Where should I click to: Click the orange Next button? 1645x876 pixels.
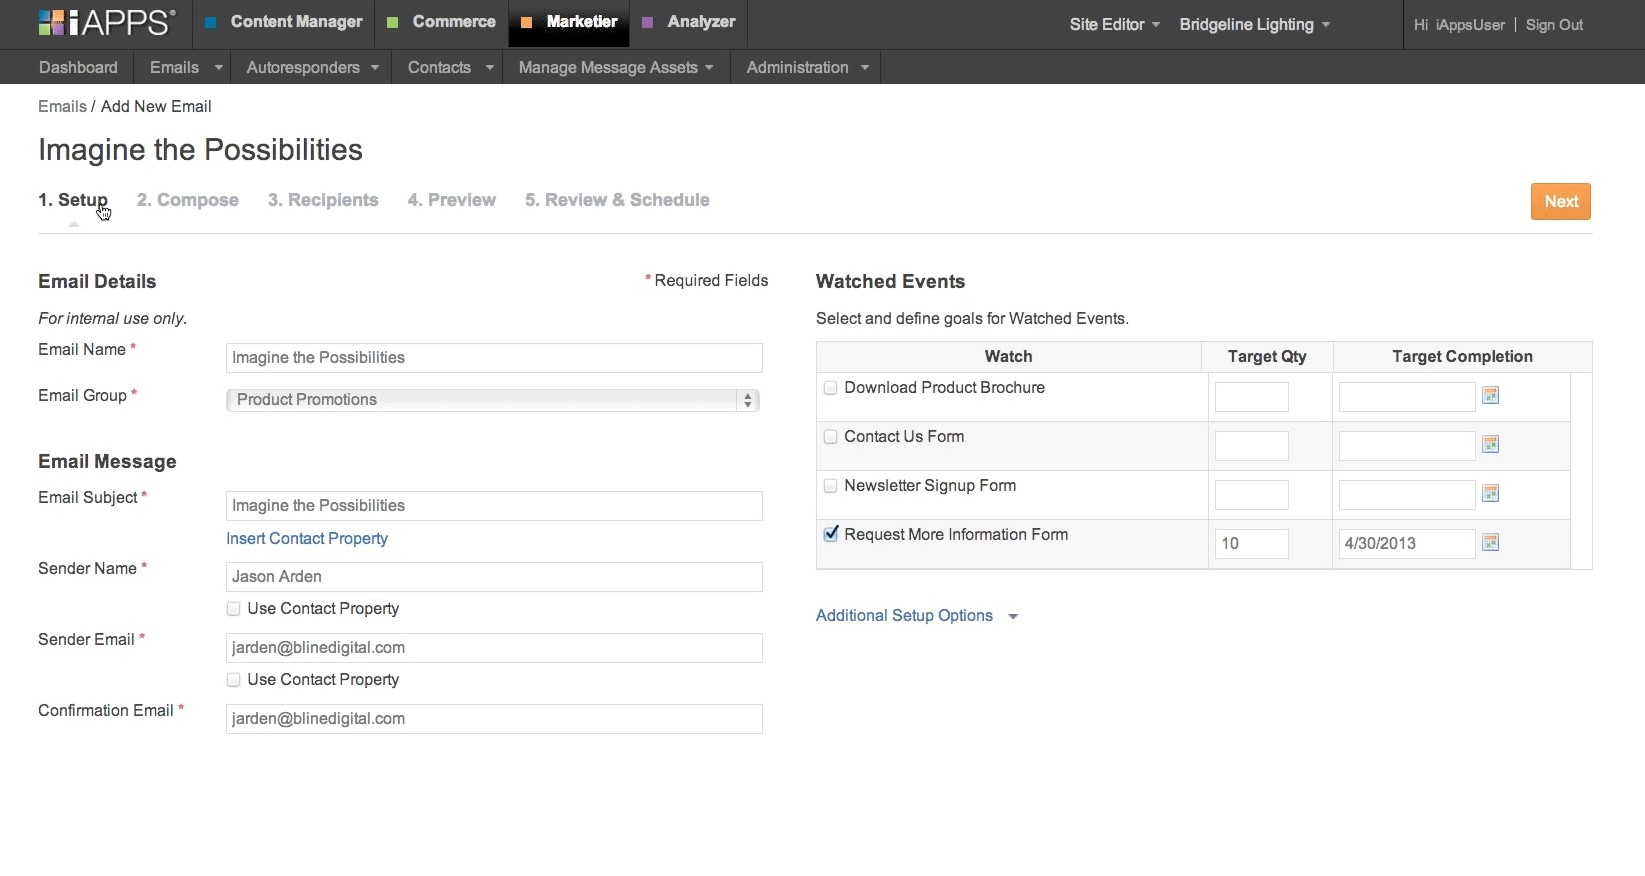(1560, 202)
